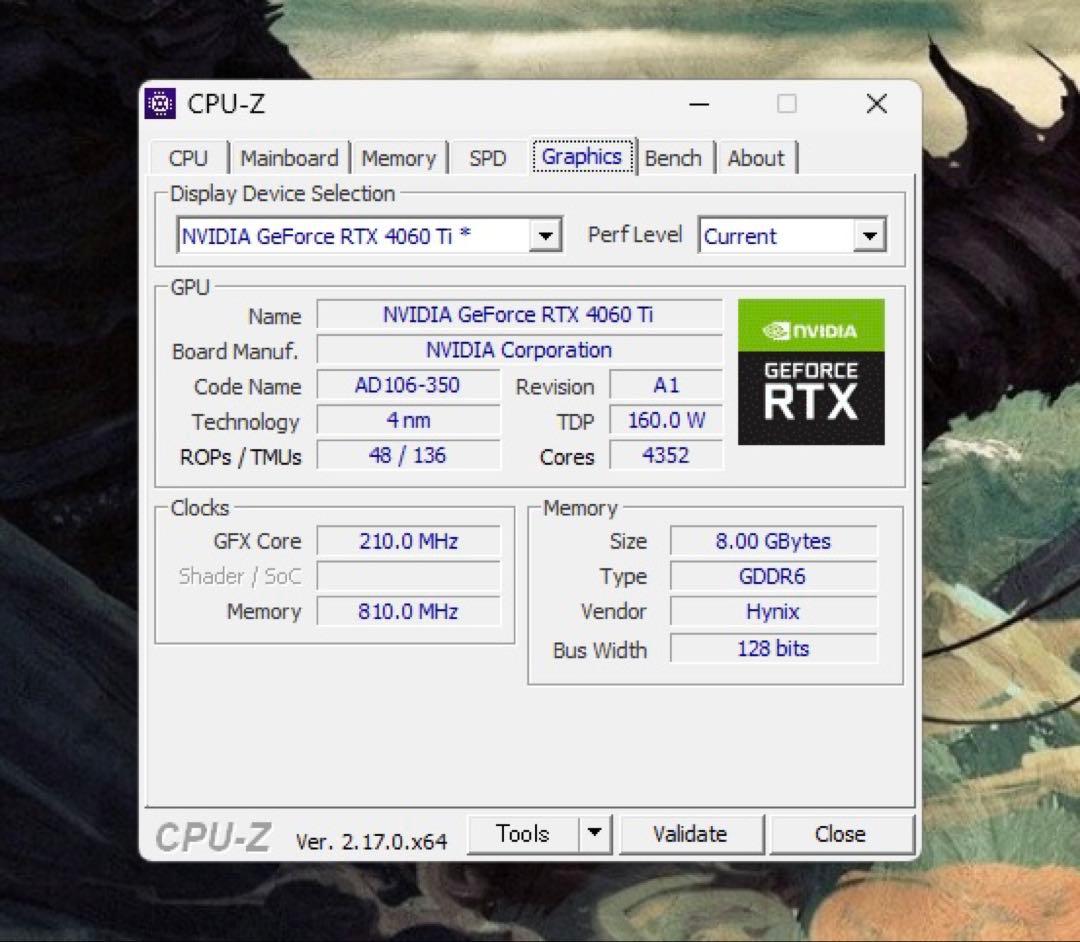Click the Board Manuf. label
Viewport: 1080px width, 942px height.
pyautogui.click(x=236, y=352)
